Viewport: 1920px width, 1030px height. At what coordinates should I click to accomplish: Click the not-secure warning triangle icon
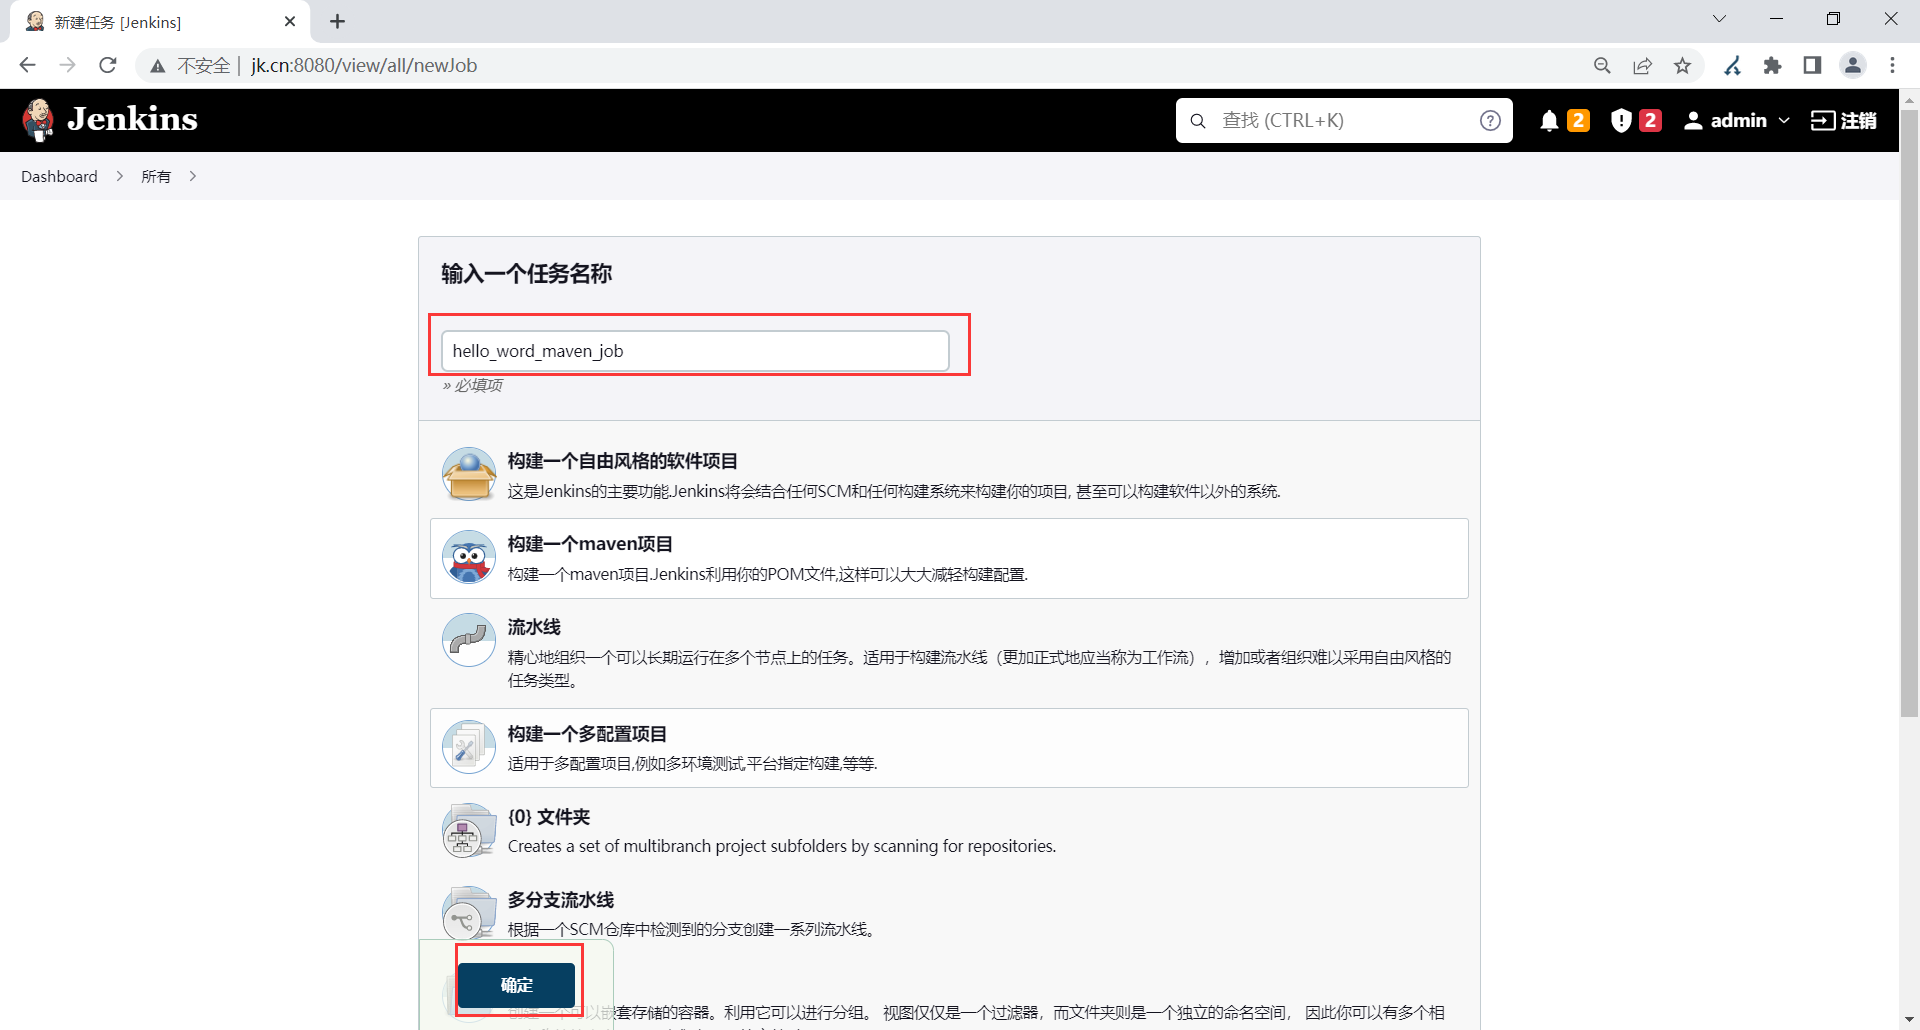(158, 66)
